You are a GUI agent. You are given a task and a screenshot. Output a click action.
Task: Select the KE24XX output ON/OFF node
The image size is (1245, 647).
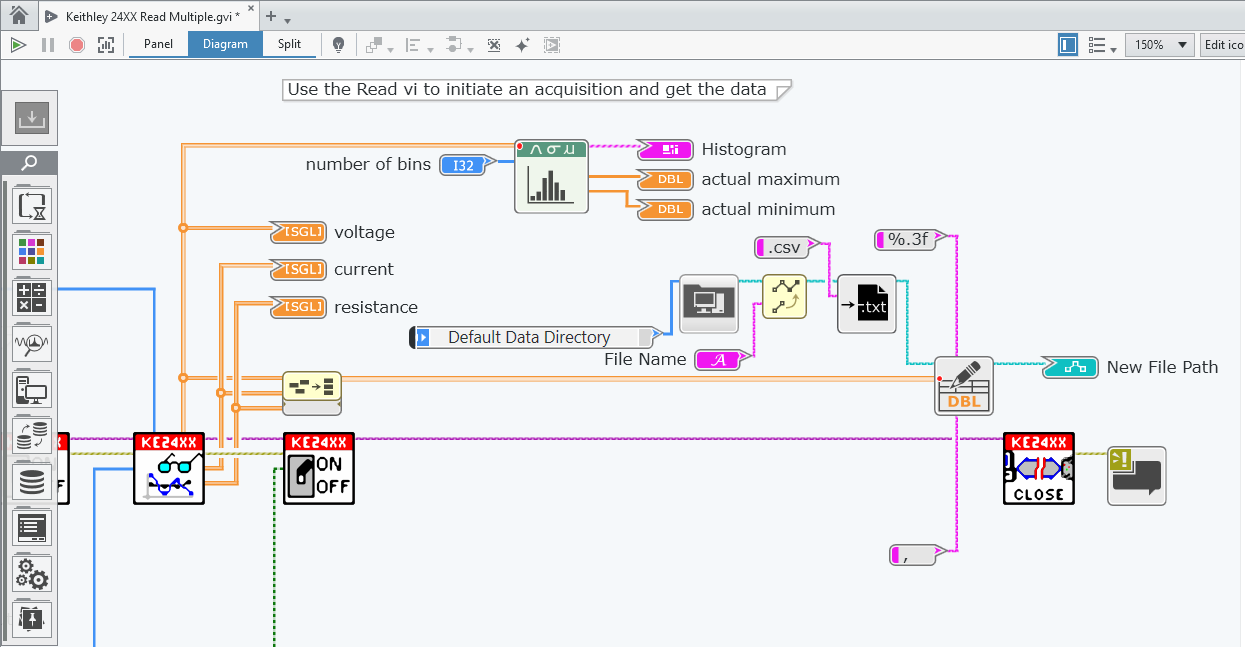click(x=318, y=468)
